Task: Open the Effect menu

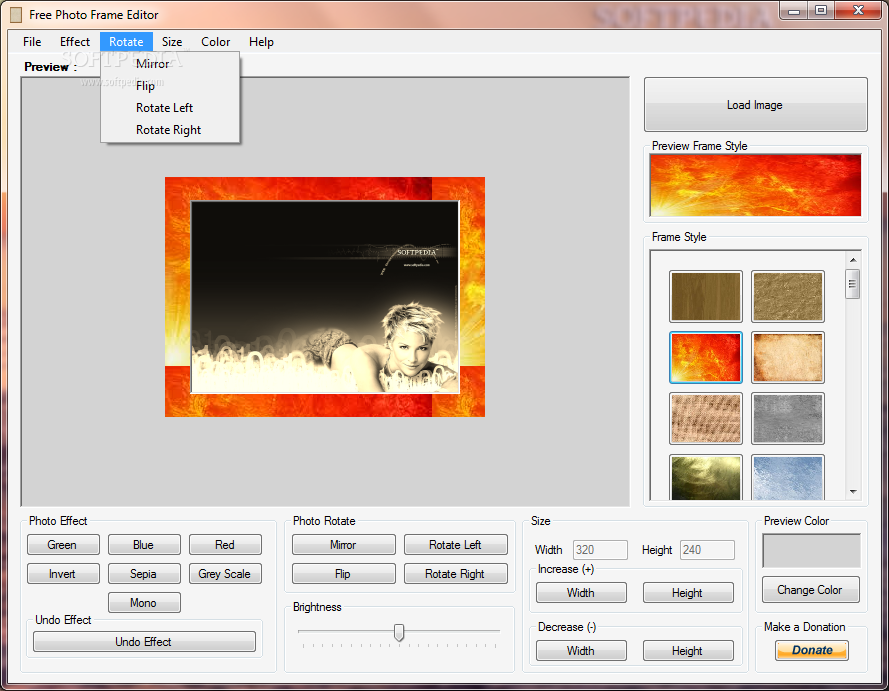Action: (x=75, y=42)
